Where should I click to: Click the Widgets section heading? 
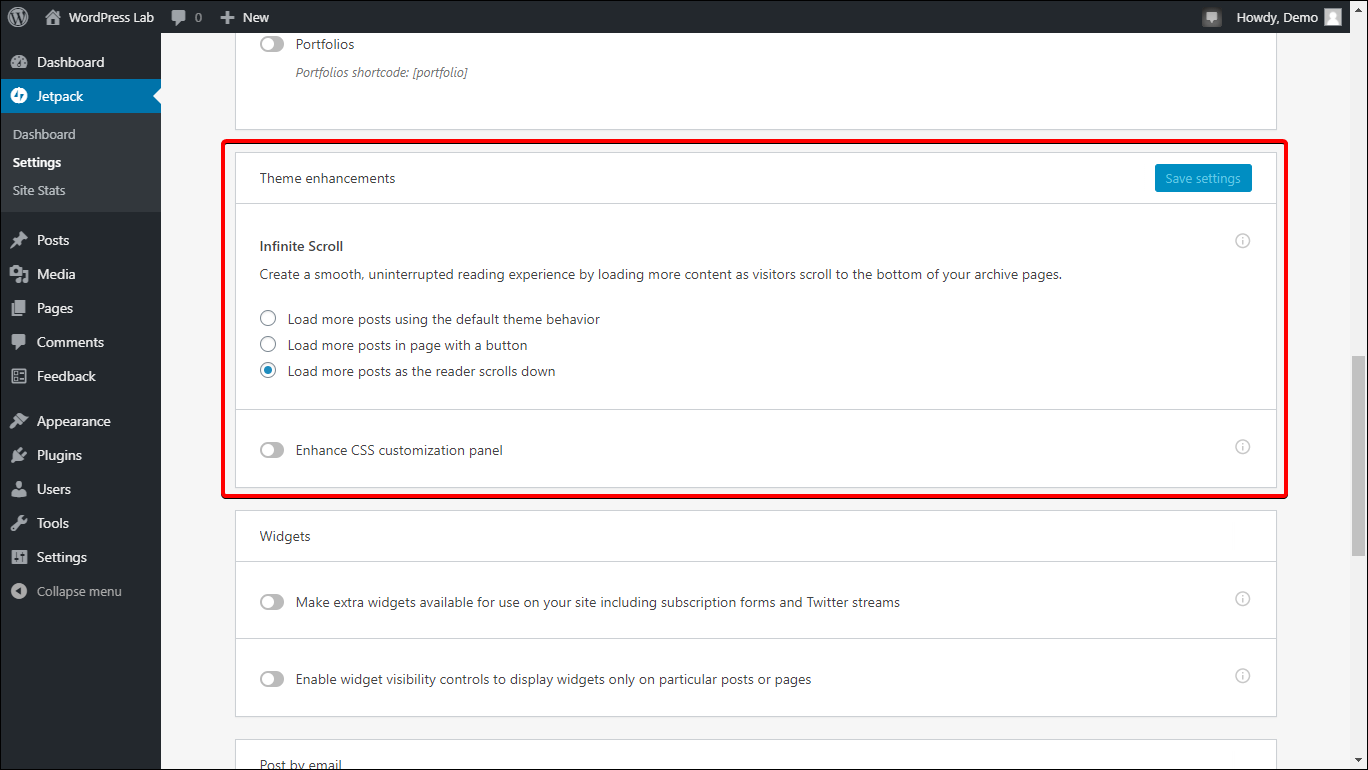285,536
